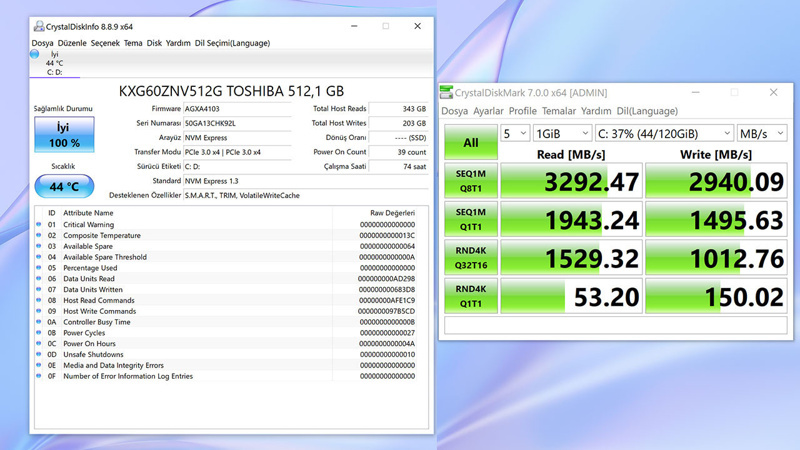This screenshot has height=450, width=800.
Task: Open Yardım menu in CrystalDiskInfo
Action: tap(178, 43)
